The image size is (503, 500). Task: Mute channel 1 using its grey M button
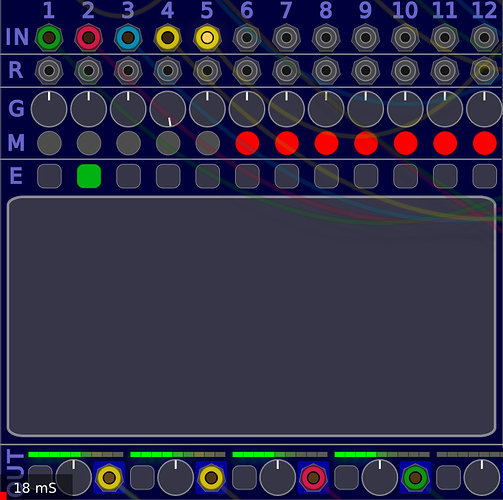(x=49, y=143)
